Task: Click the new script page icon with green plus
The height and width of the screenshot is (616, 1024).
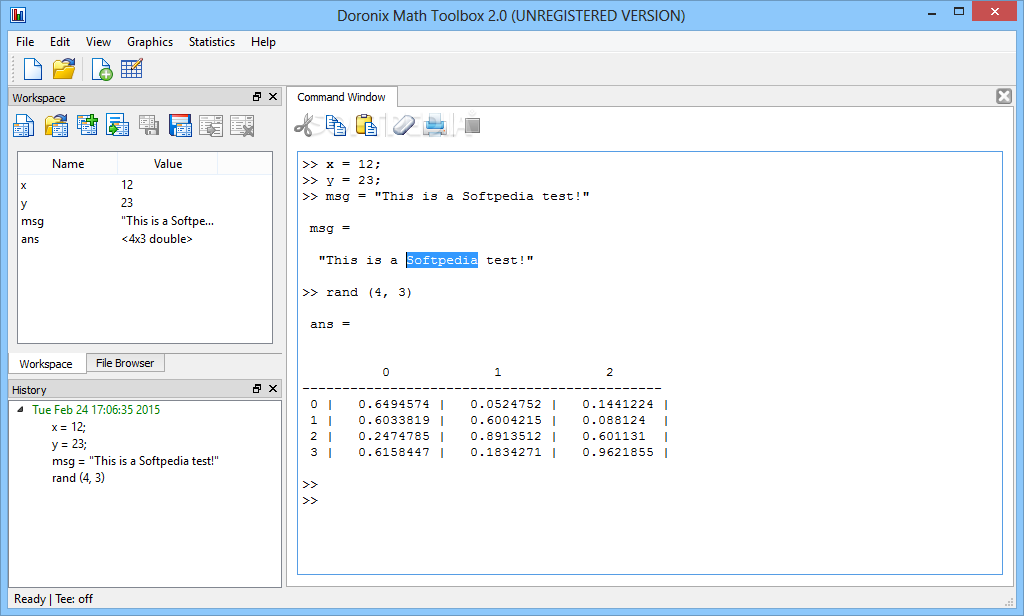Action: click(101, 69)
